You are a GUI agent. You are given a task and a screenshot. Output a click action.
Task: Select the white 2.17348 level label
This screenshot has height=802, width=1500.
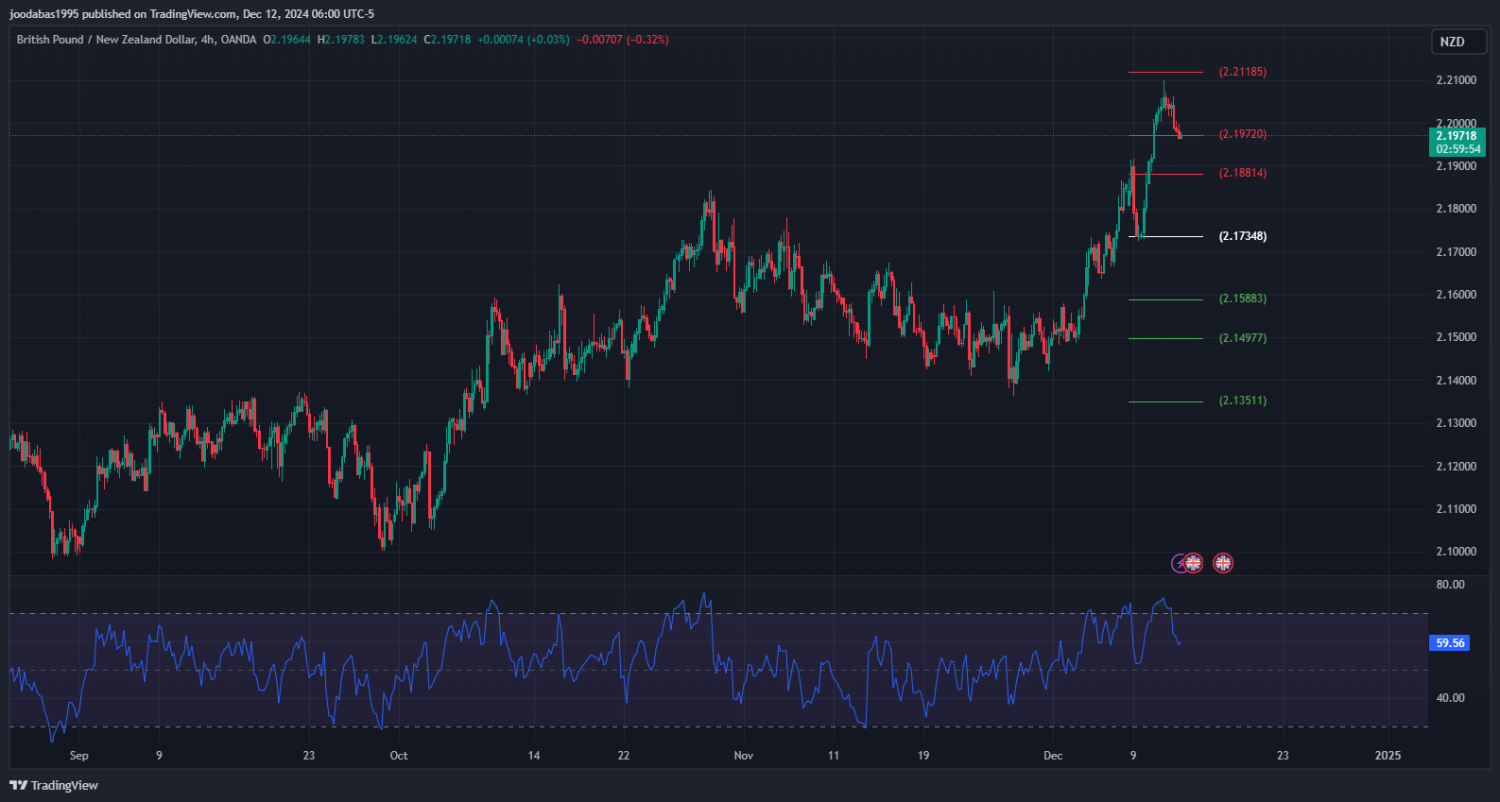coord(1242,236)
